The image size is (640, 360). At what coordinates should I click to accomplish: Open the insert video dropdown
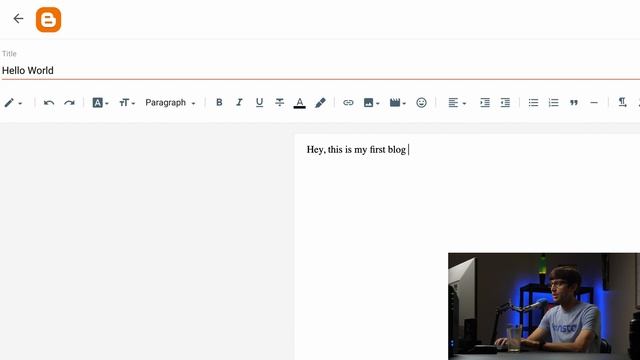point(398,102)
